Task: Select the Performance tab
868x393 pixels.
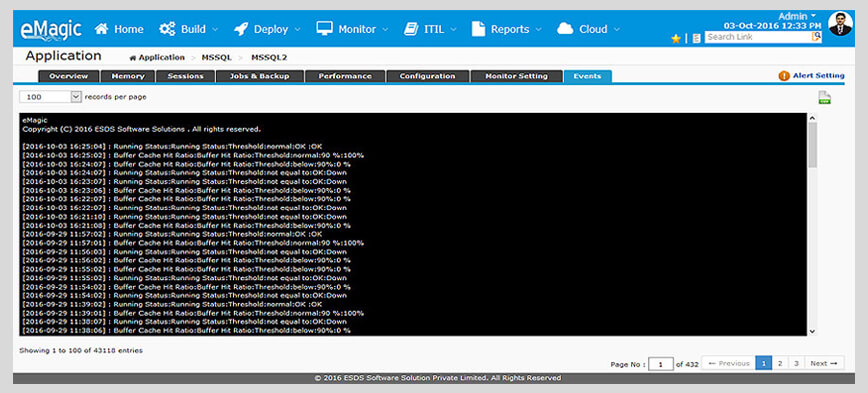Action: coord(345,76)
